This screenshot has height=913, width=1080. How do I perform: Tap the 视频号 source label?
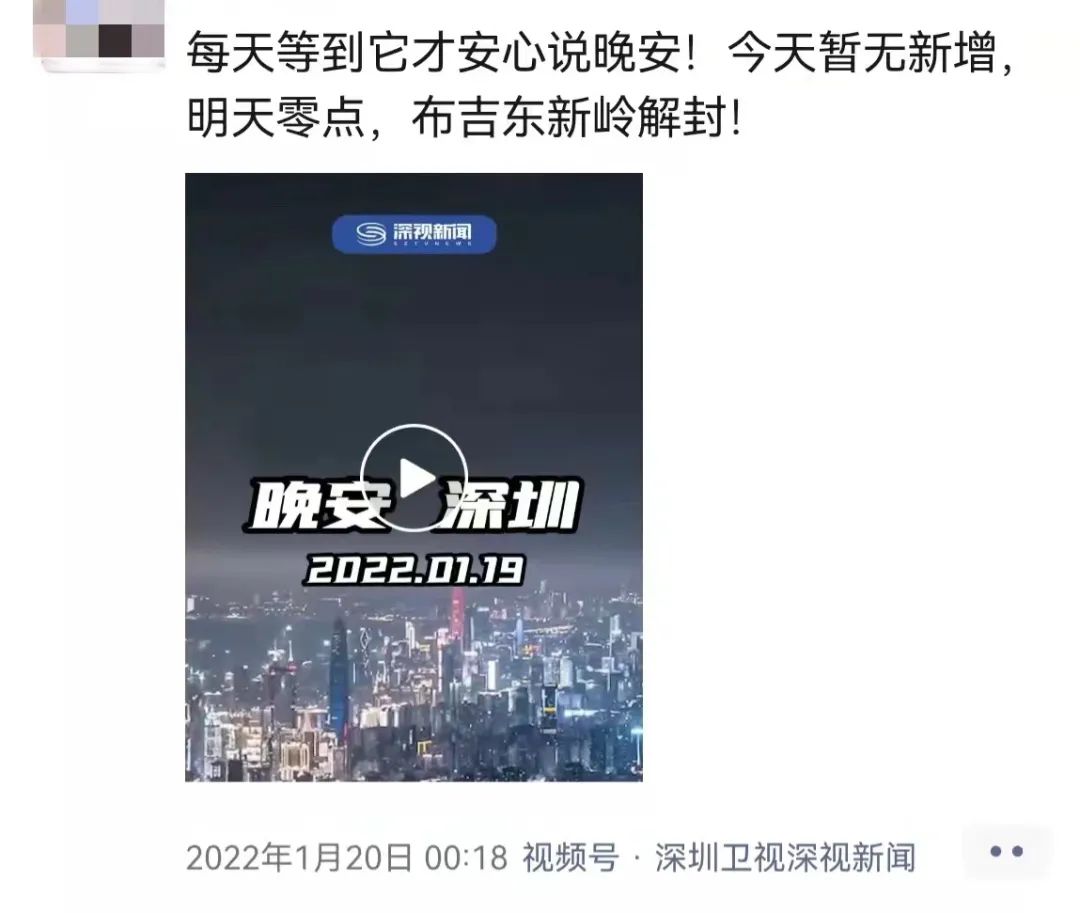click(x=570, y=858)
